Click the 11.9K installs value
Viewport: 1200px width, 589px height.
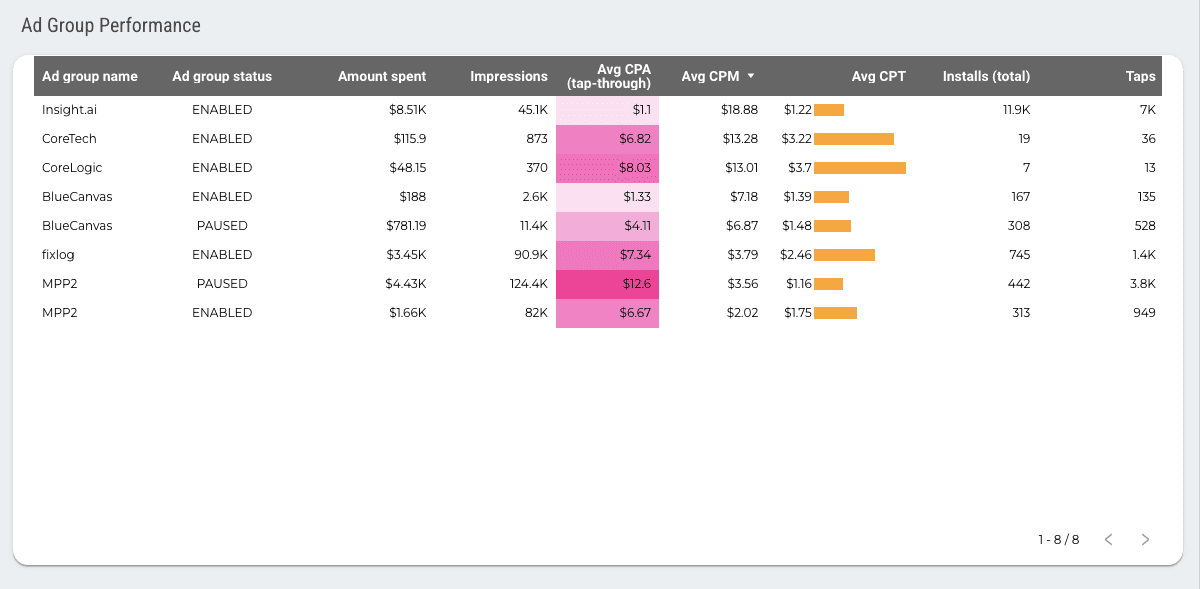tap(1016, 109)
